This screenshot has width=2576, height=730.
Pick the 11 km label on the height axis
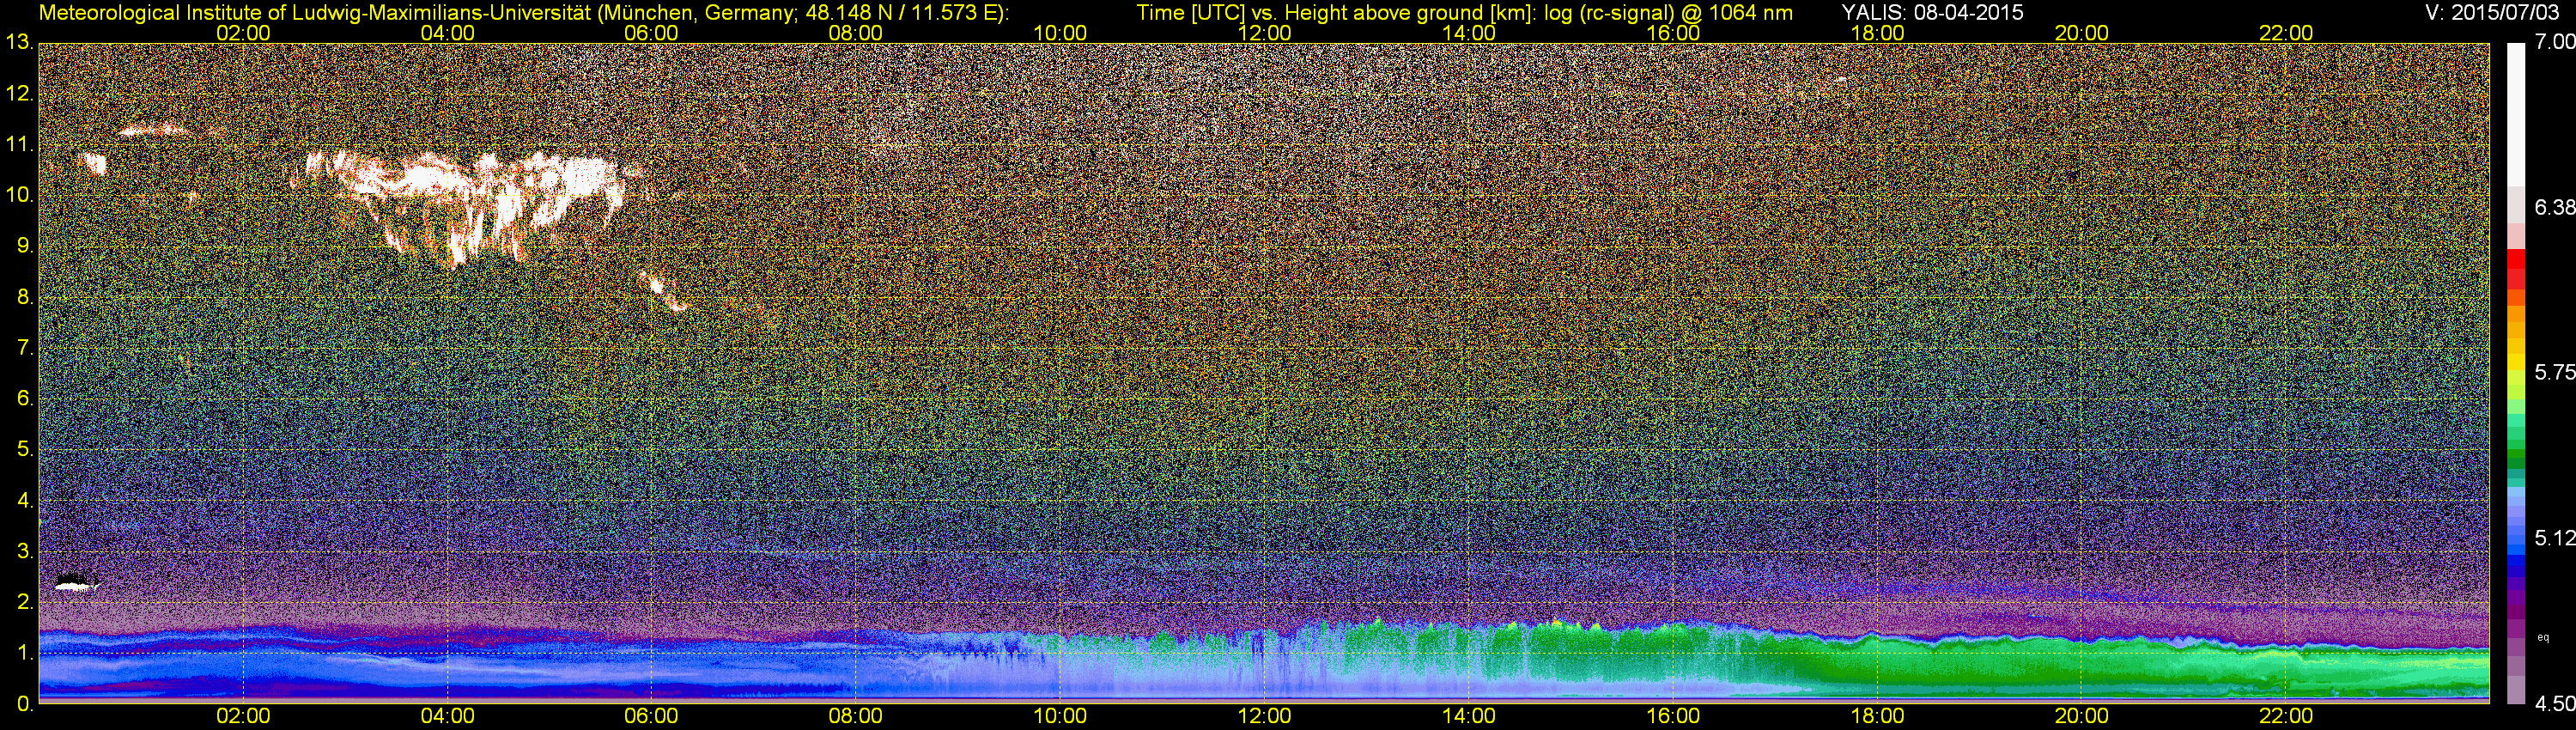(18, 145)
